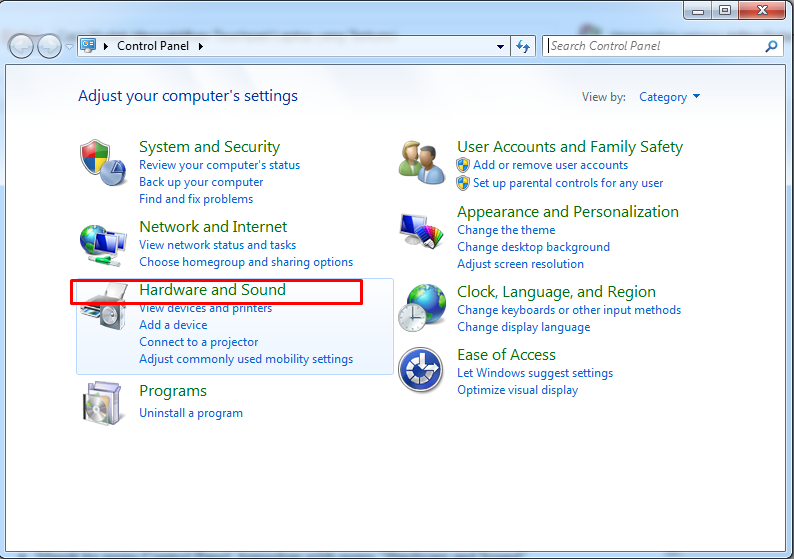794x559 pixels.
Task: Click the shield icon beside Add or remove user accounts
Action: pos(463,165)
